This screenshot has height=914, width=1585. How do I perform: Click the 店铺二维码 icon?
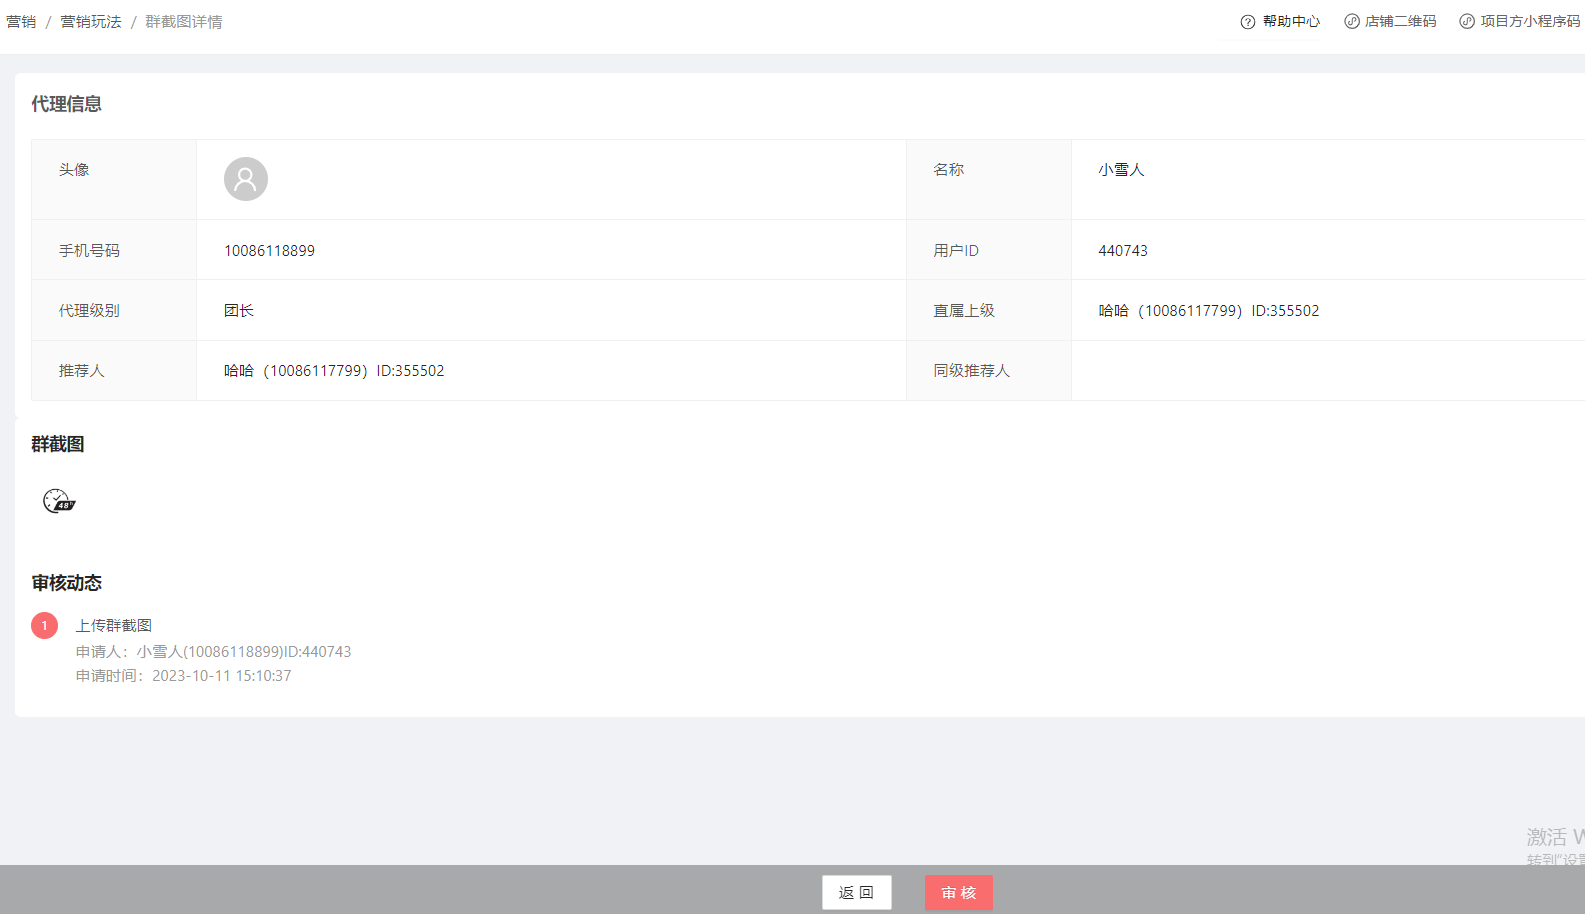(x=1351, y=22)
